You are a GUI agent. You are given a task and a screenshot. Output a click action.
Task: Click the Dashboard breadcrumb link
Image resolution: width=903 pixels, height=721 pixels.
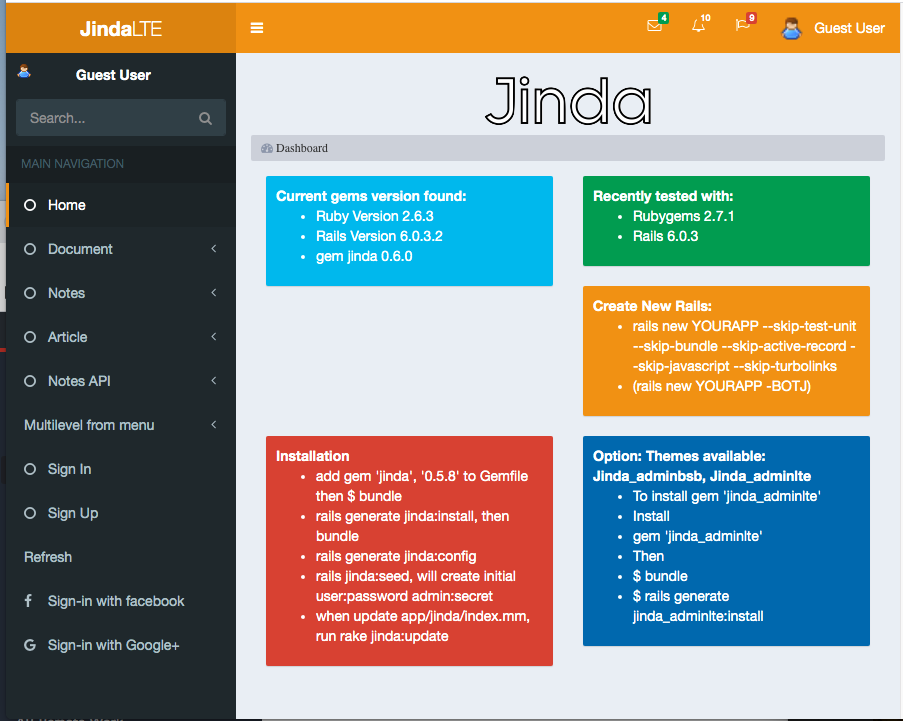(301, 149)
